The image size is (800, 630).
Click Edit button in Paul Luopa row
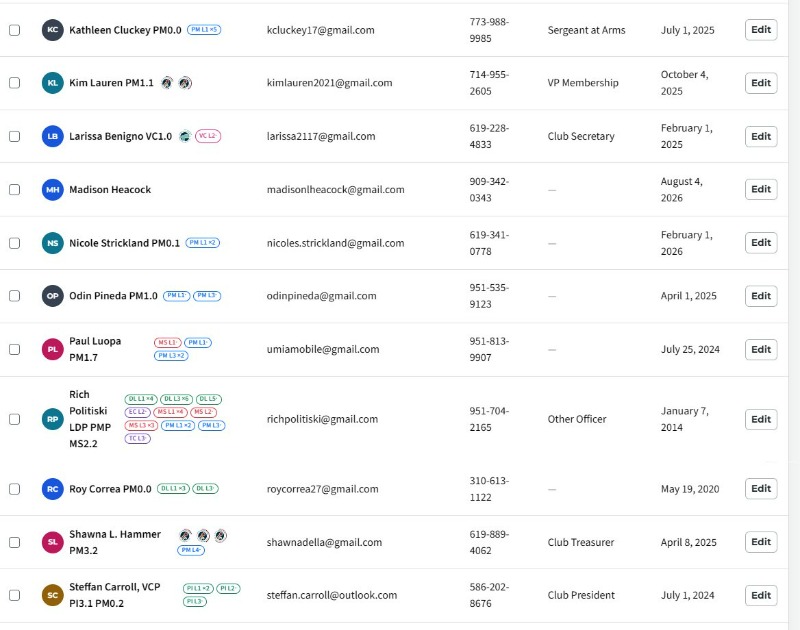[x=761, y=349]
